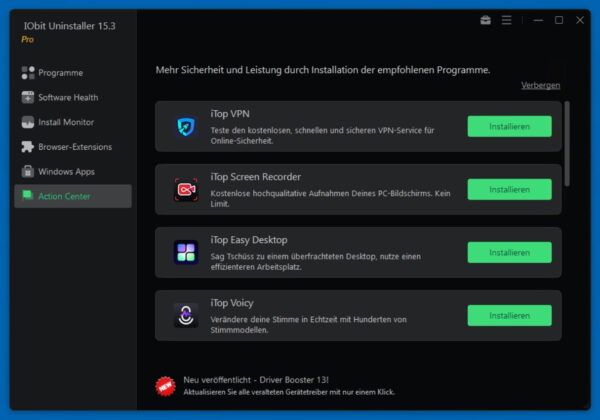Click the iTop VPN description text
This screenshot has height=420, width=600.
(x=322, y=135)
